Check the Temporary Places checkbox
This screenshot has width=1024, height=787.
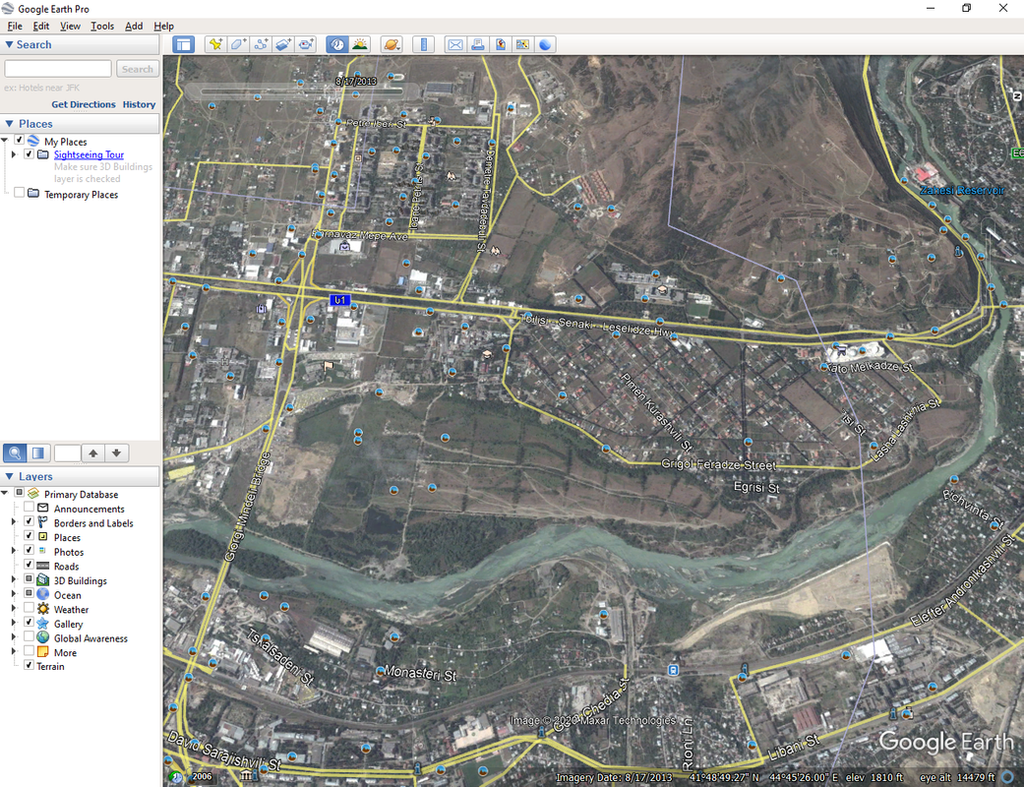[19, 193]
